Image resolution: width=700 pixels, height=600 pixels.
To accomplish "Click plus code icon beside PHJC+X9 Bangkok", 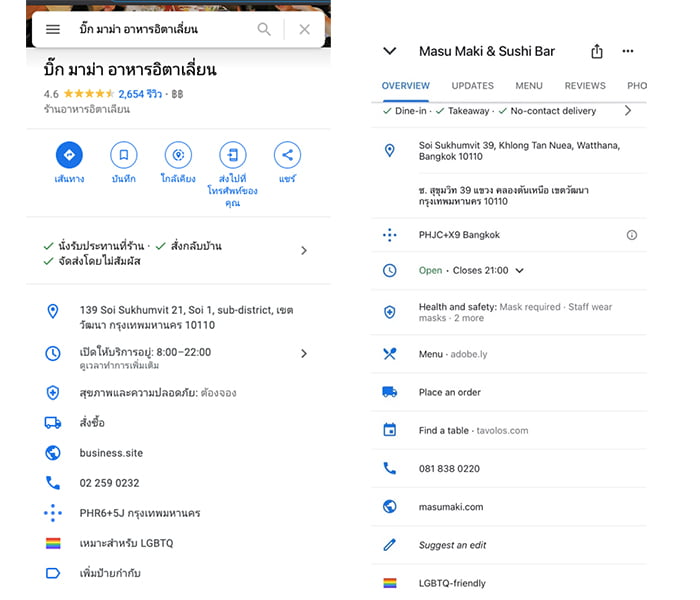I will tap(390, 235).
